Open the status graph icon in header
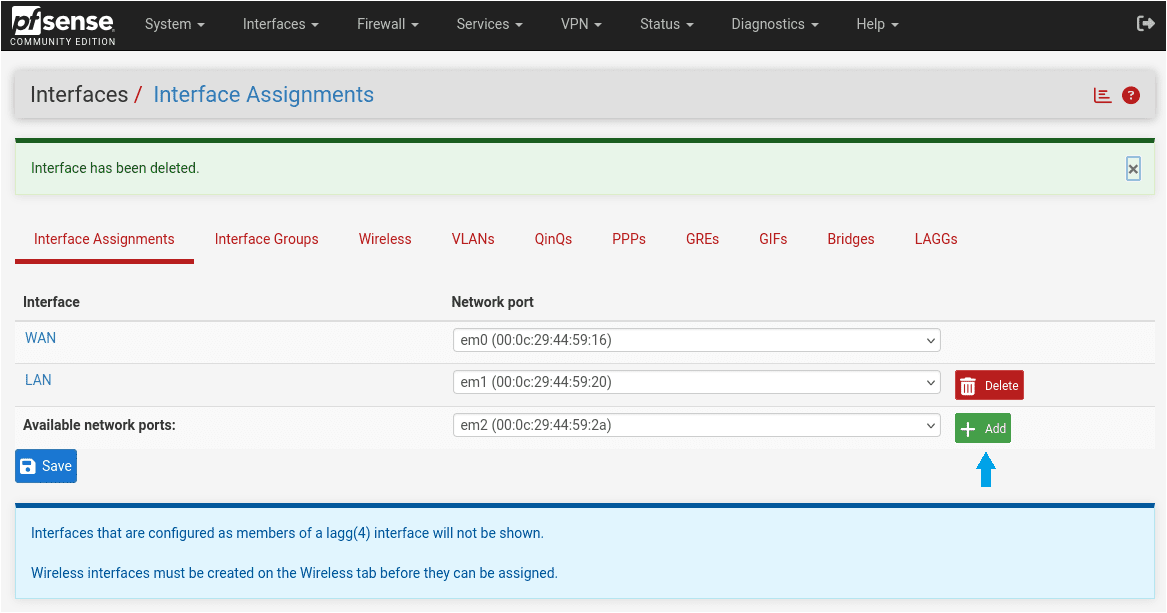The height and width of the screenshot is (613, 1167). point(1102,95)
